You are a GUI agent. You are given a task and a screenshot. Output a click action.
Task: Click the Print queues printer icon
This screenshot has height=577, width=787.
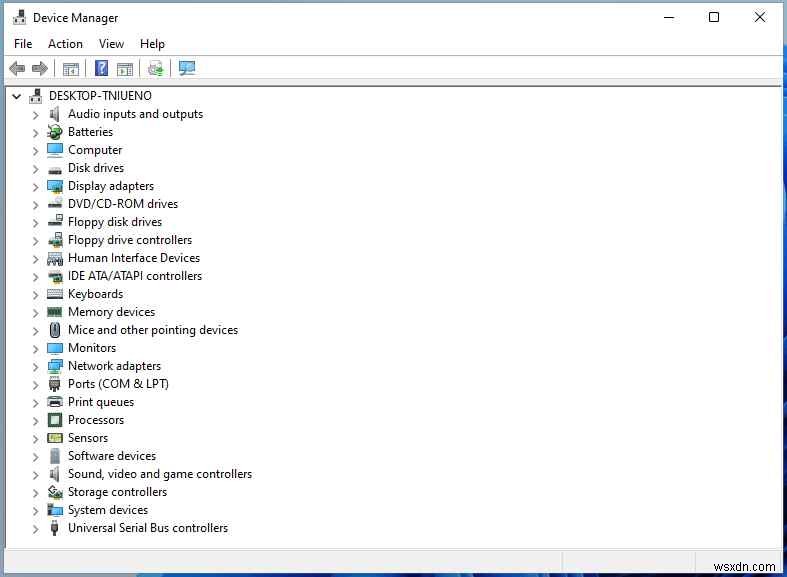(x=54, y=402)
